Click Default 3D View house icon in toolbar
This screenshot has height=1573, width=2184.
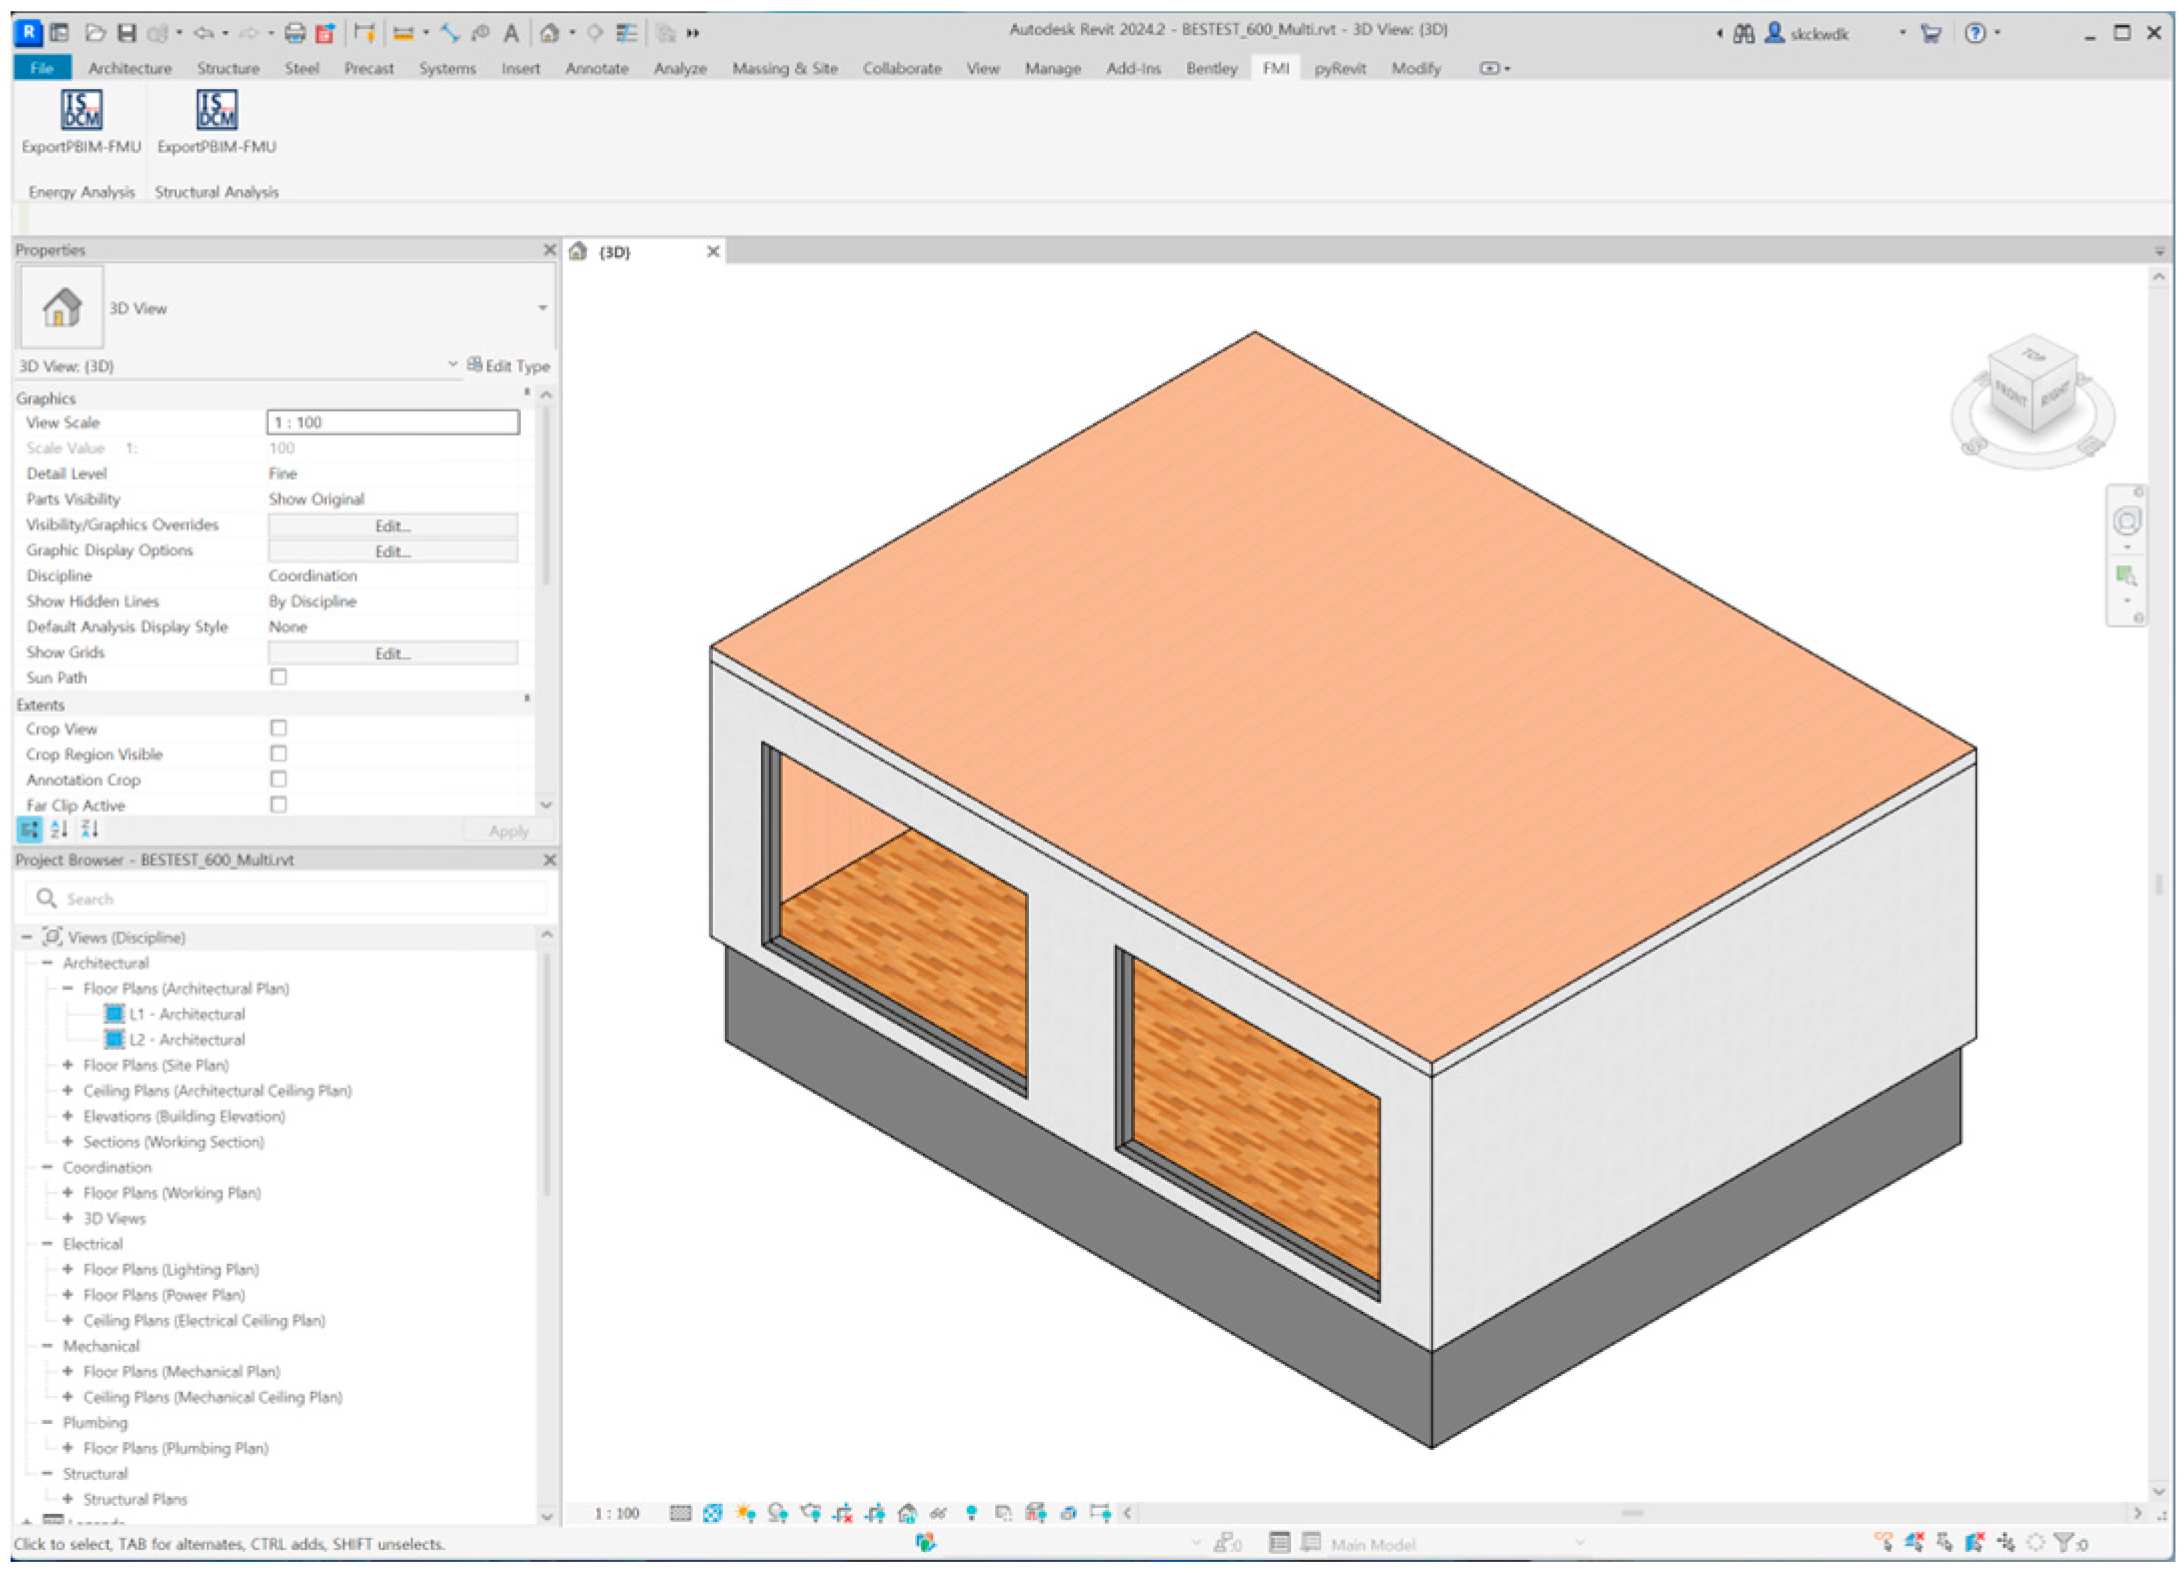pyautogui.click(x=549, y=33)
